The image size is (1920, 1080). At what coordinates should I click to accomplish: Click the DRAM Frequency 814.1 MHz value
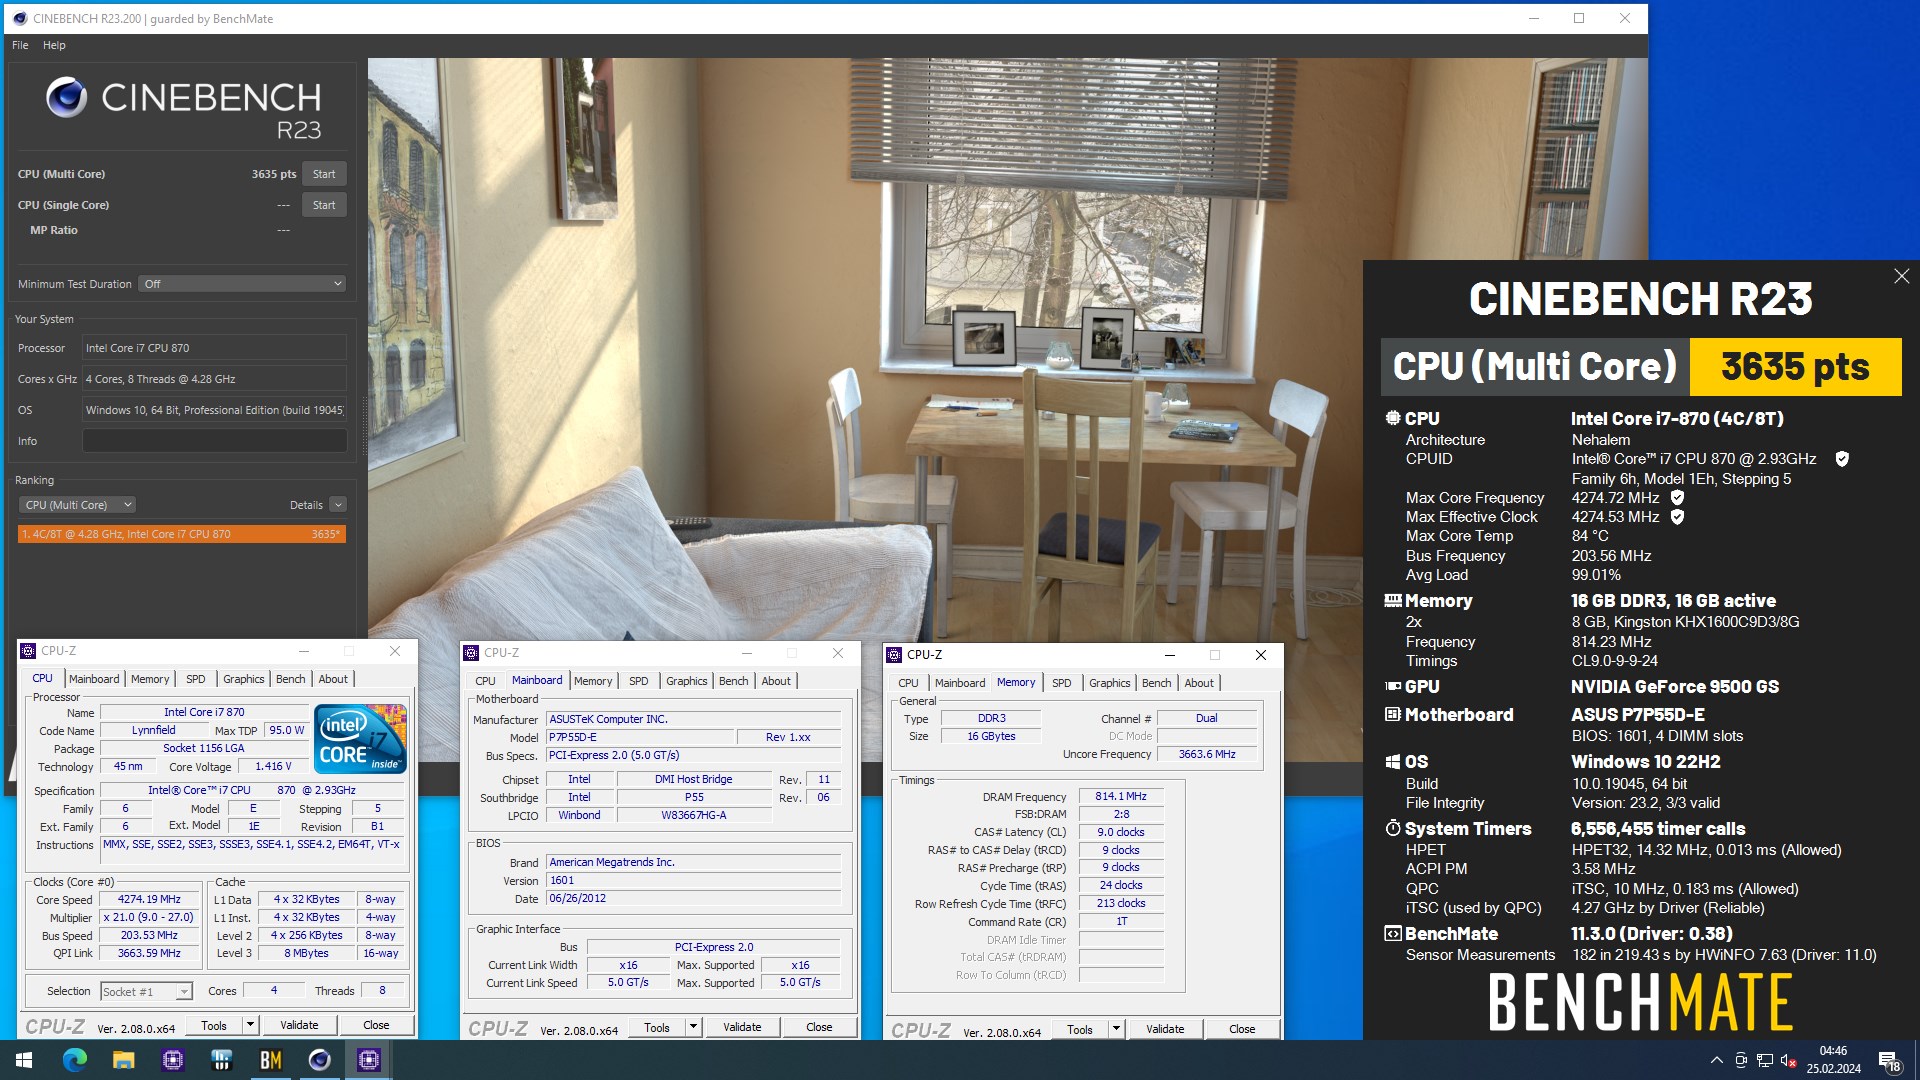click(x=1121, y=797)
